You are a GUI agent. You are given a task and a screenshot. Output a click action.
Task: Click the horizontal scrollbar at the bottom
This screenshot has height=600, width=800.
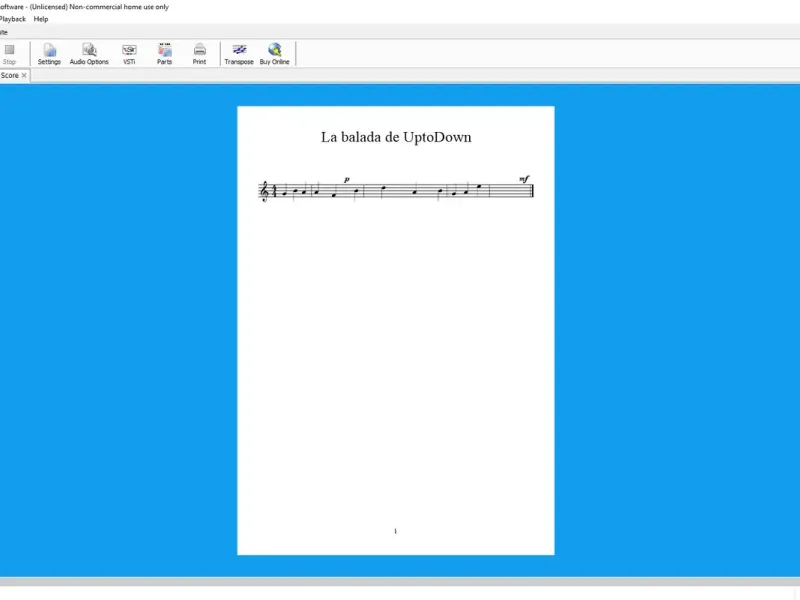[400, 582]
